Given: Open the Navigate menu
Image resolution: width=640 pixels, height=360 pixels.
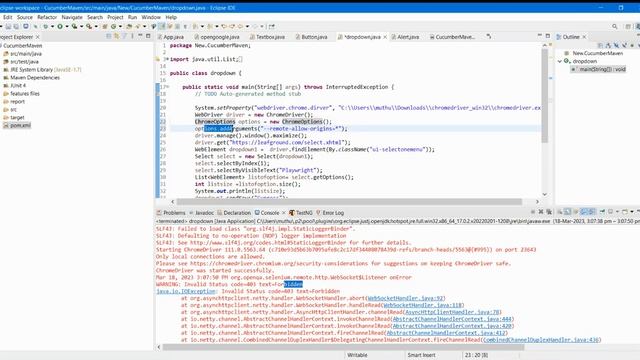Looking at the screenshot, I should click(72, 17).
